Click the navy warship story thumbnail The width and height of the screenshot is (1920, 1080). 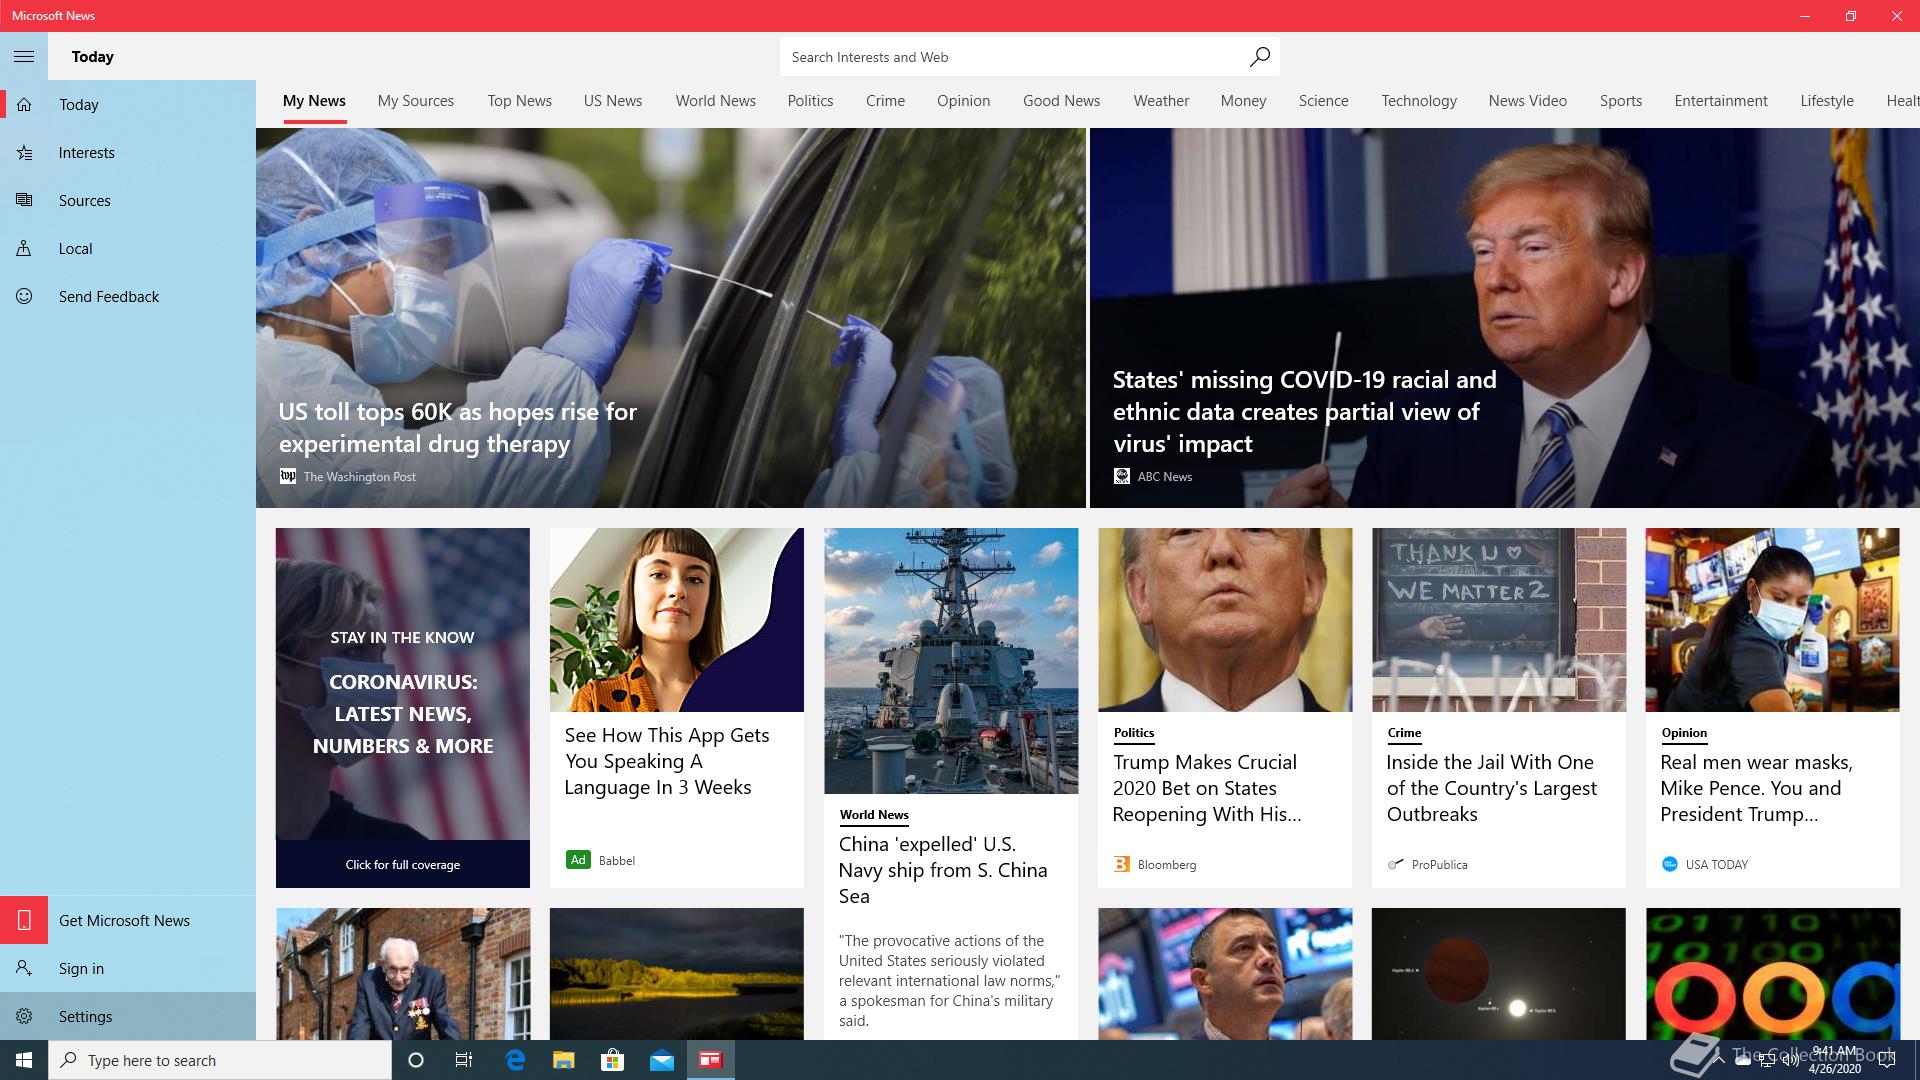point(951,661)
